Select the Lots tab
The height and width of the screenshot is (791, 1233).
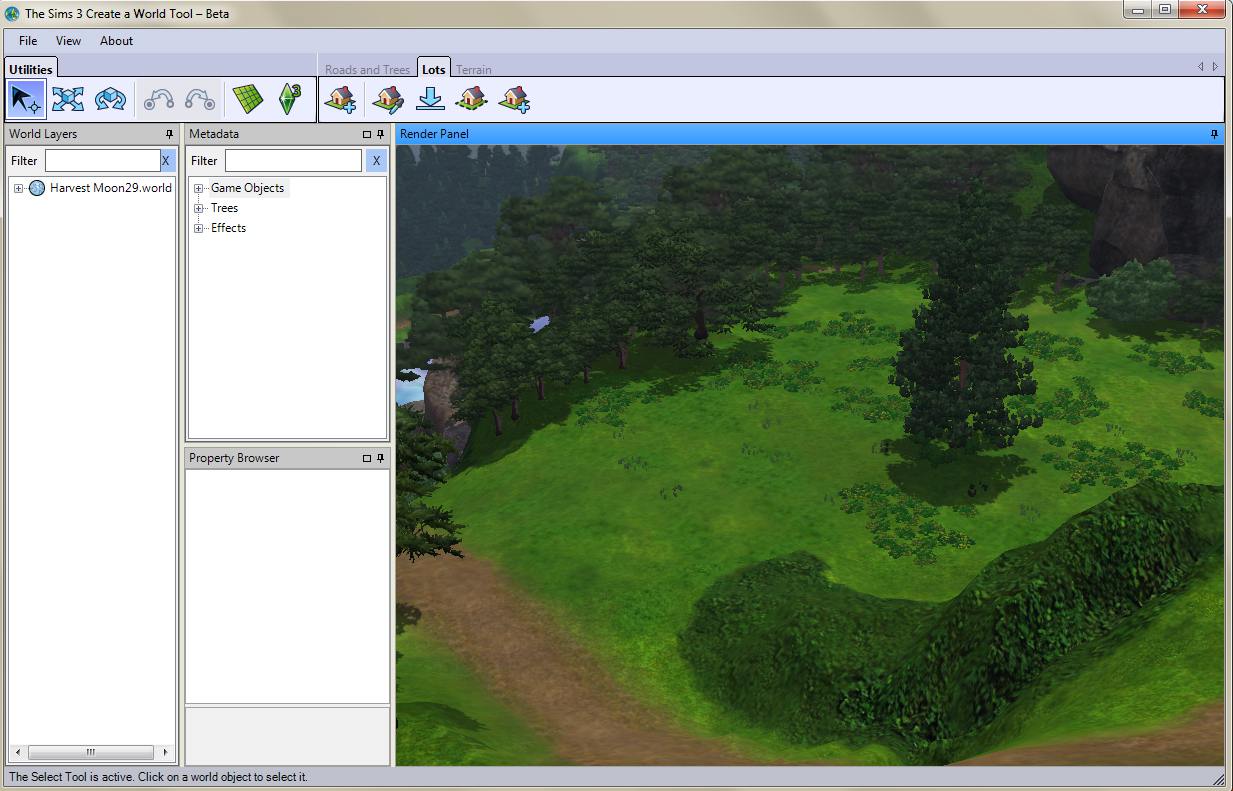pyautogui.click(x=433, y=69)
